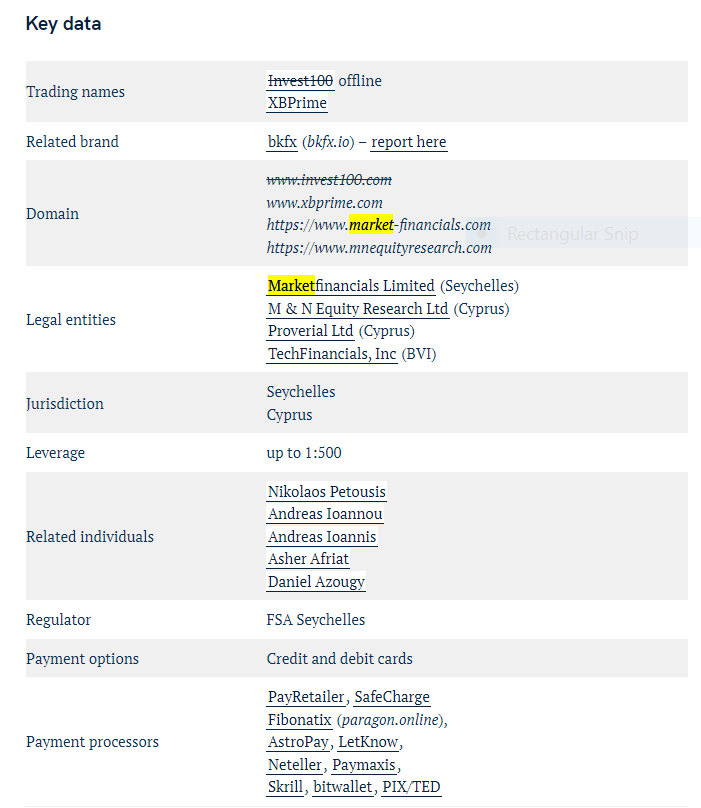Open the AstroPay link

298,742
